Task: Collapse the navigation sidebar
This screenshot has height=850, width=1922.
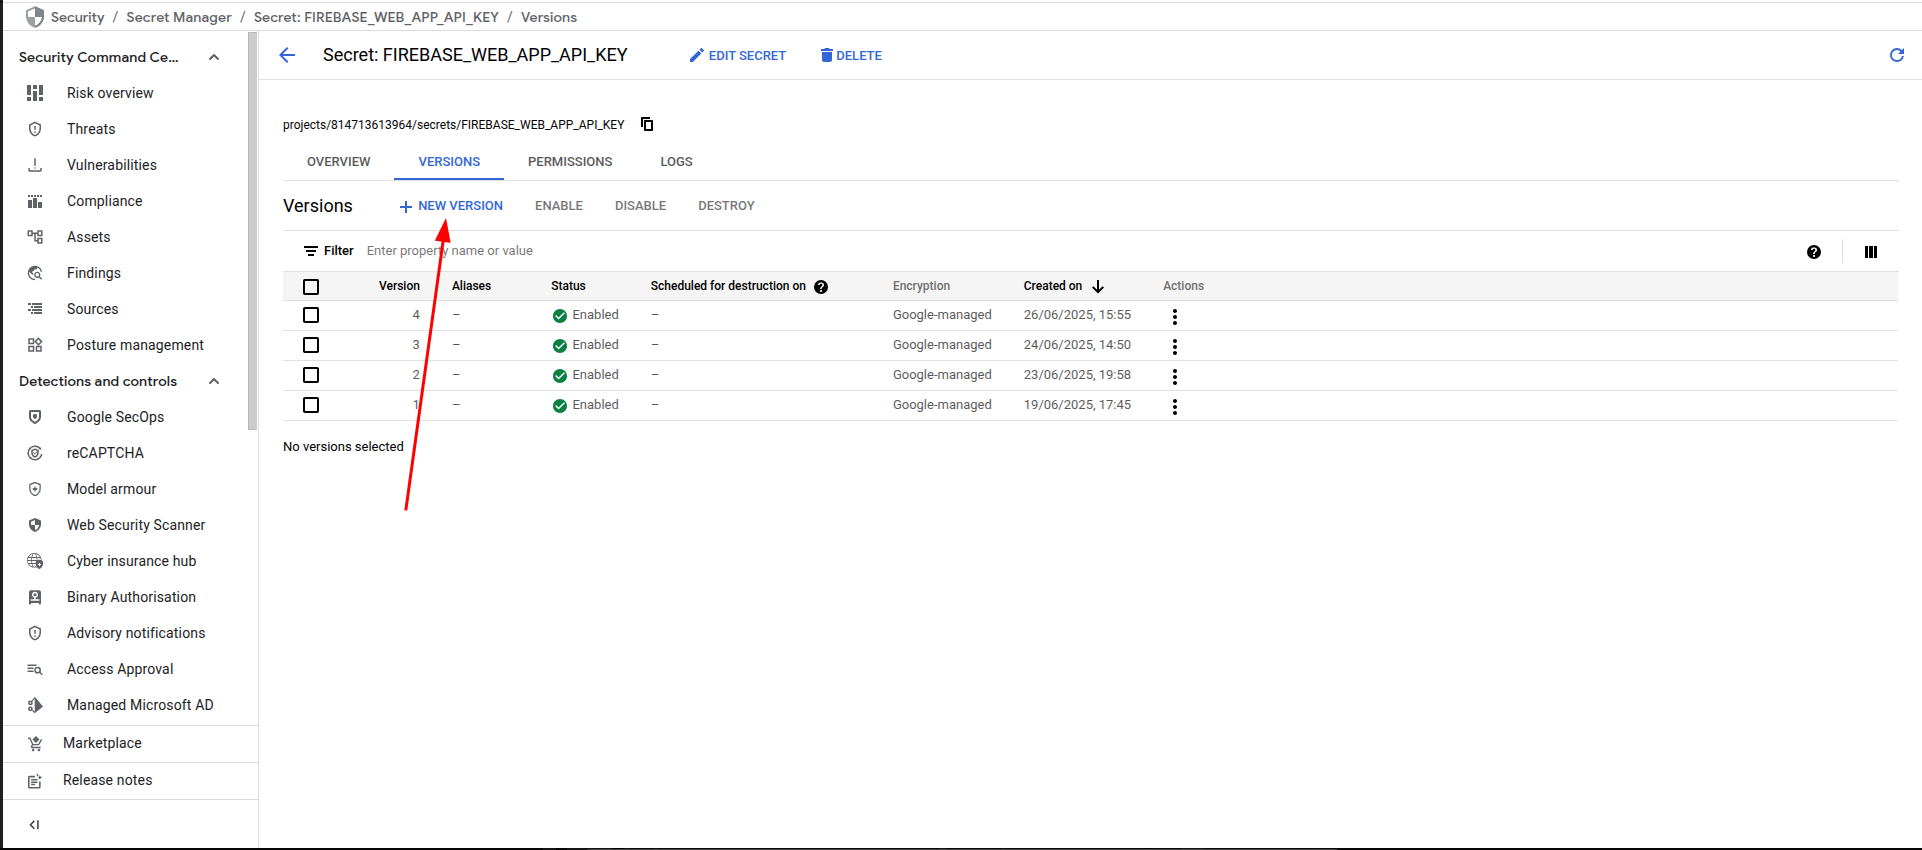Action: [34, 825]
